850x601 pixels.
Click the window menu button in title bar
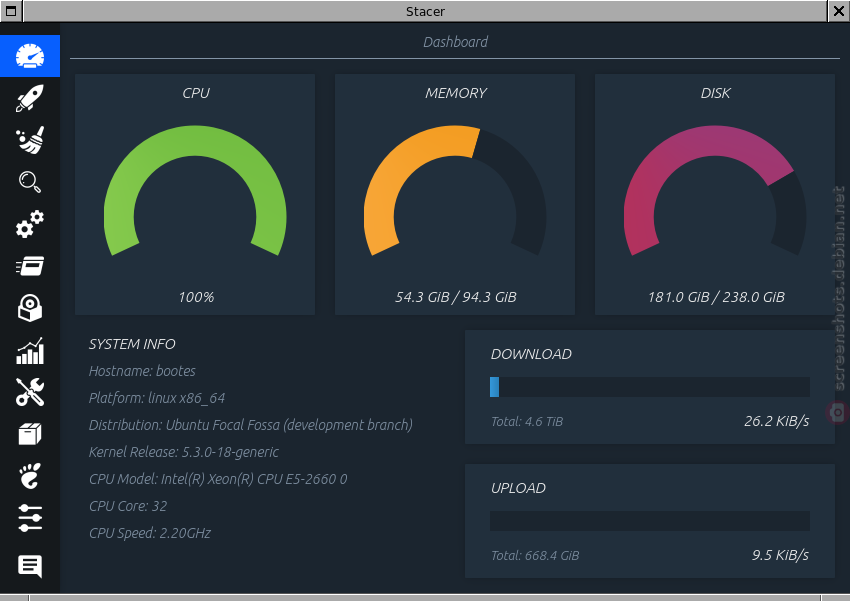click(11, 11)
